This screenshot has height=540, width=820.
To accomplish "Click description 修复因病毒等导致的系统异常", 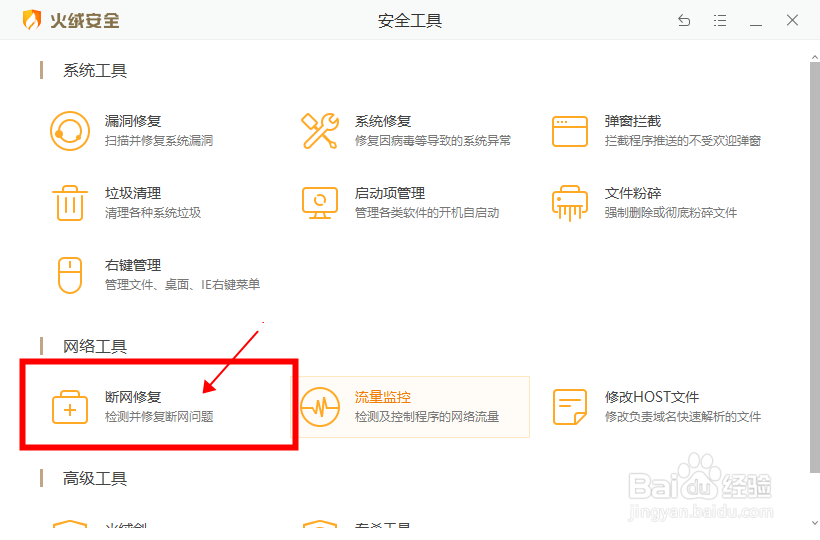I will tap(432, 141).
